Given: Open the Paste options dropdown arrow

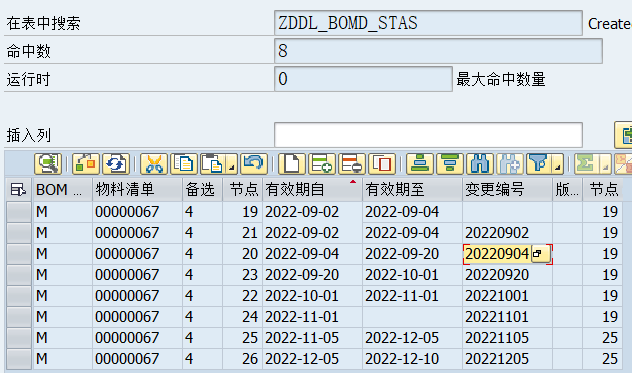Looking at the screenshot, I should pos(232,164).
